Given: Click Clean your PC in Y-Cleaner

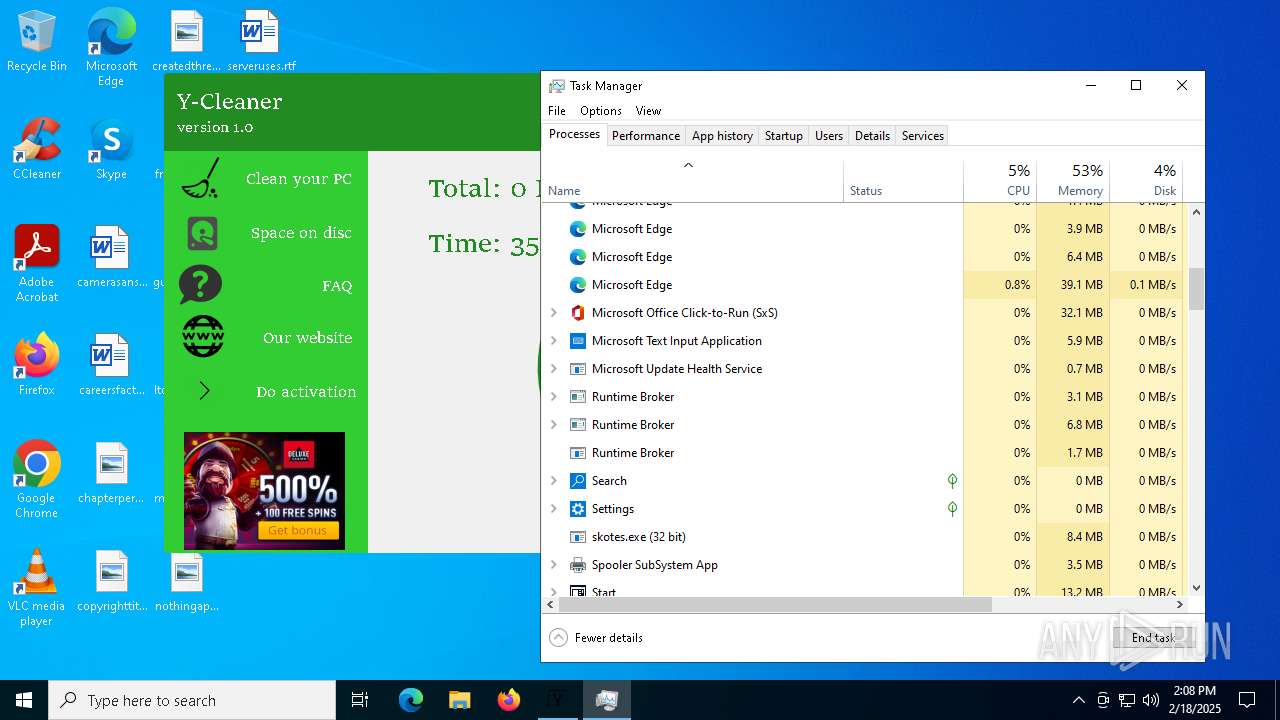Looking at the screenshot, I should (x=299, y=179).
